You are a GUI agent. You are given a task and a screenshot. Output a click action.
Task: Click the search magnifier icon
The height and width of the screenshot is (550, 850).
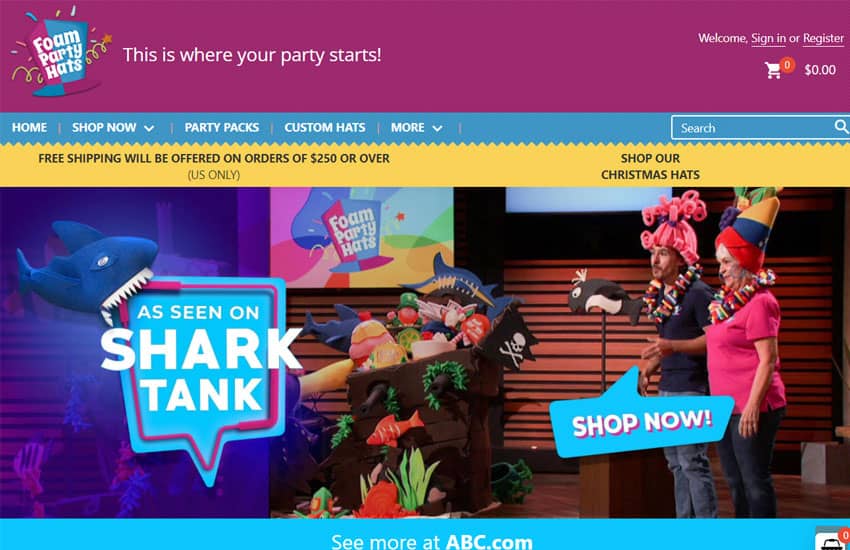click(x=841, y=127)
